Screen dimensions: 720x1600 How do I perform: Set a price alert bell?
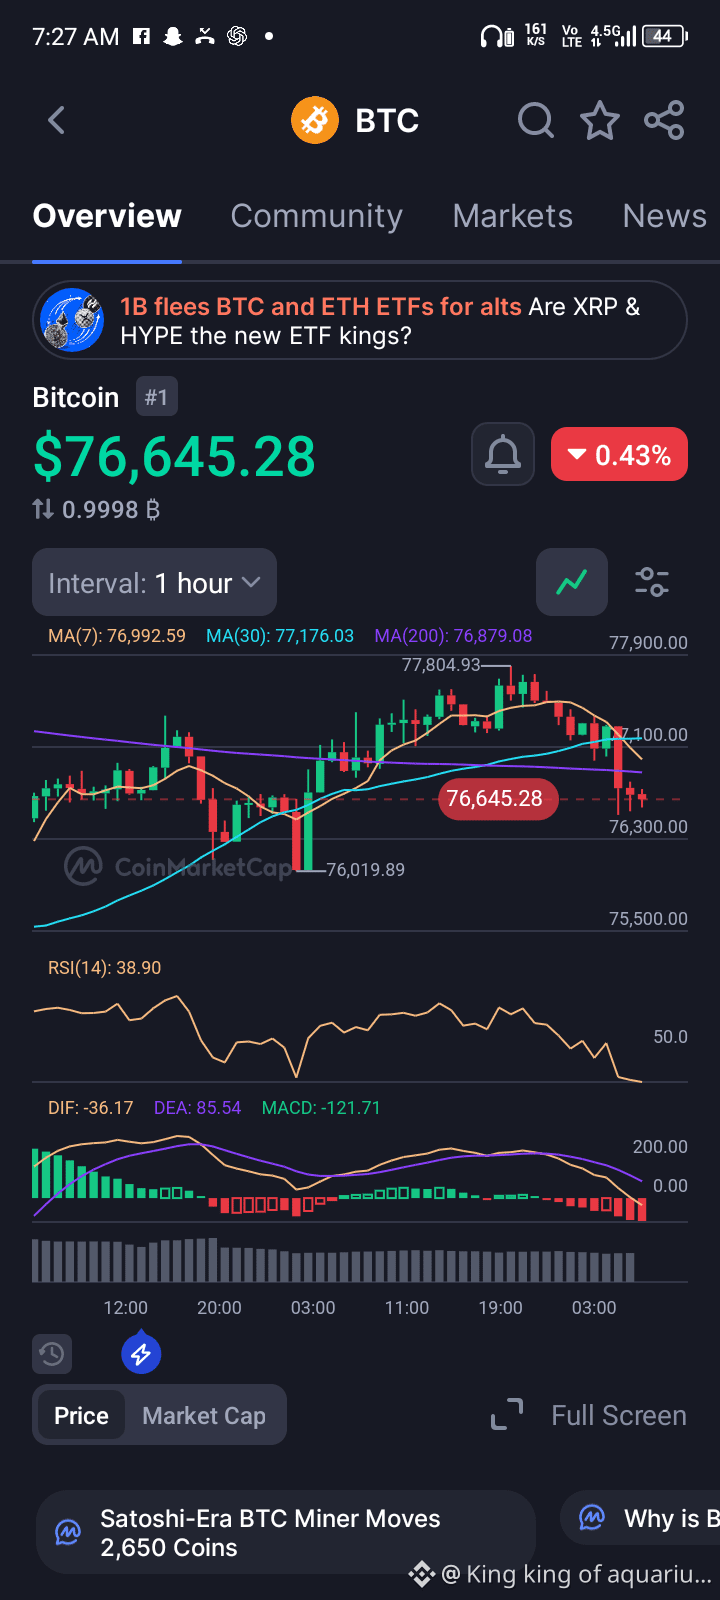[503, 455]
